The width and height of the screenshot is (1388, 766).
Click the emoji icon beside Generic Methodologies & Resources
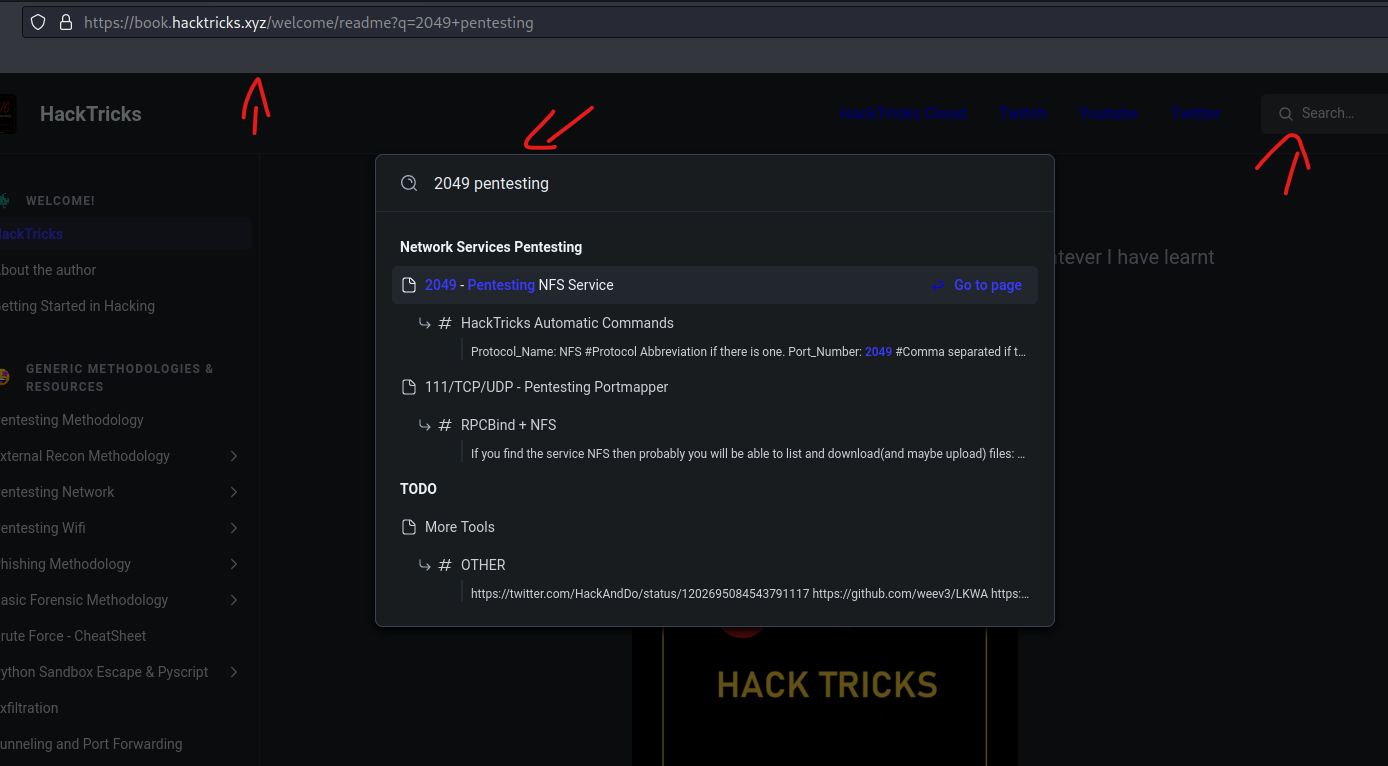(4, 377)
